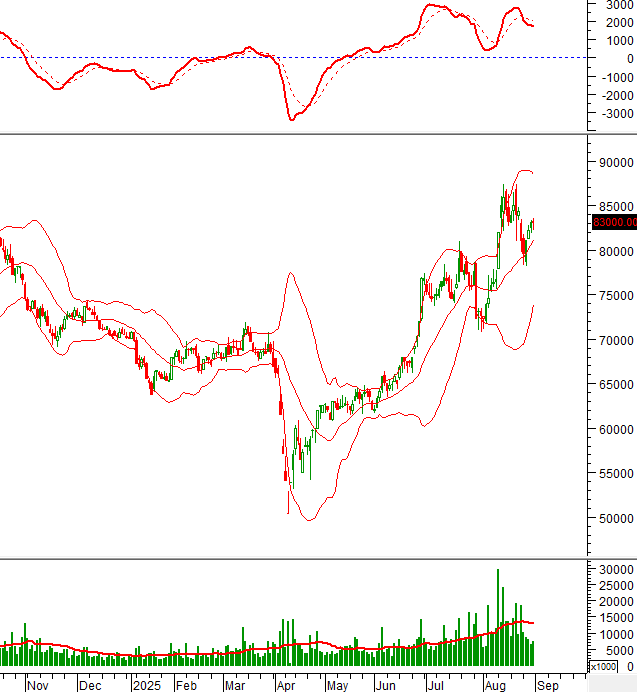This screenshot has width=637, height=692.
Task: Click the -3000 indicator axis label
Action: click(x=618, y=114)
